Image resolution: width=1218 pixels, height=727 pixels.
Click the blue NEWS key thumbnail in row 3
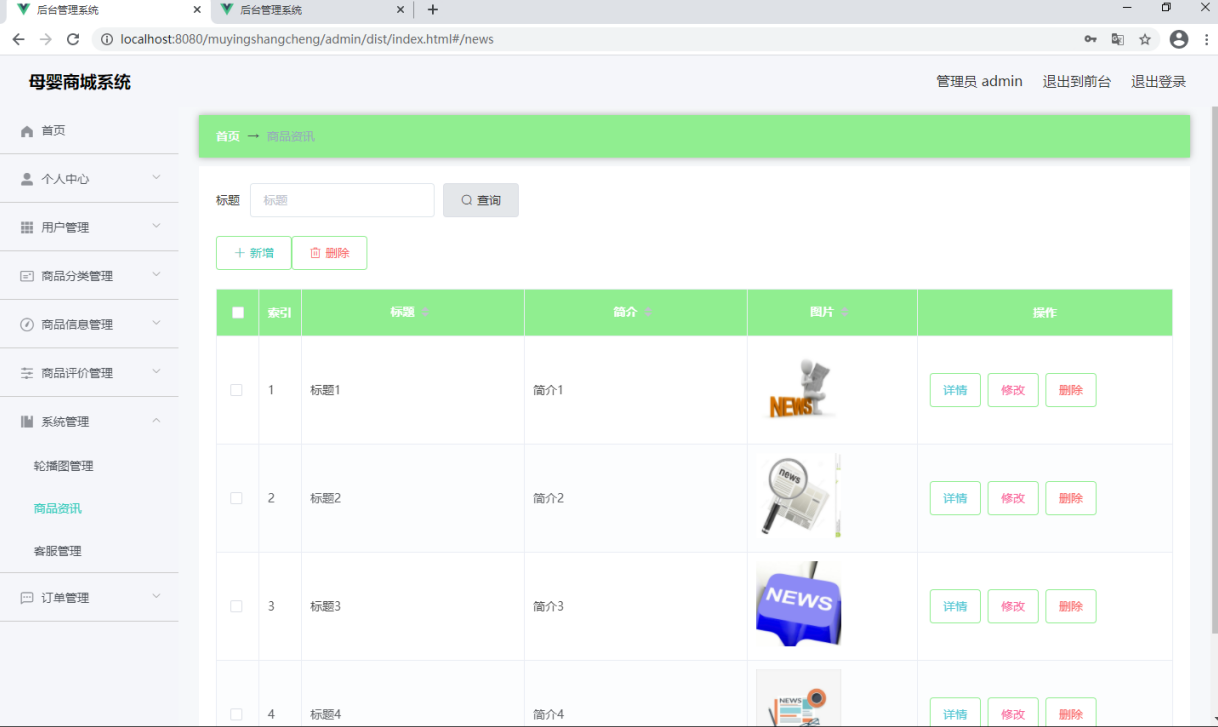(799, 604)
